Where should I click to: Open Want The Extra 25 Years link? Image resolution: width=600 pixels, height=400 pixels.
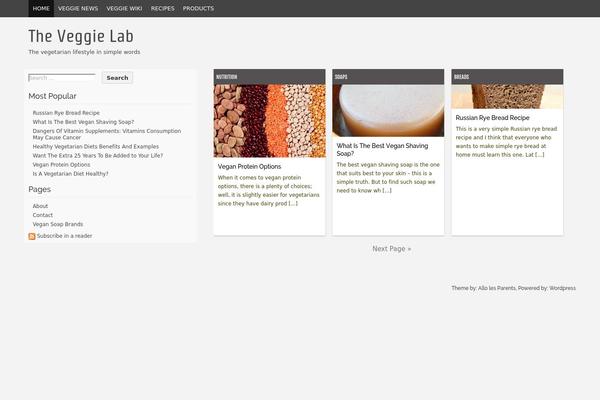point(98,156)
